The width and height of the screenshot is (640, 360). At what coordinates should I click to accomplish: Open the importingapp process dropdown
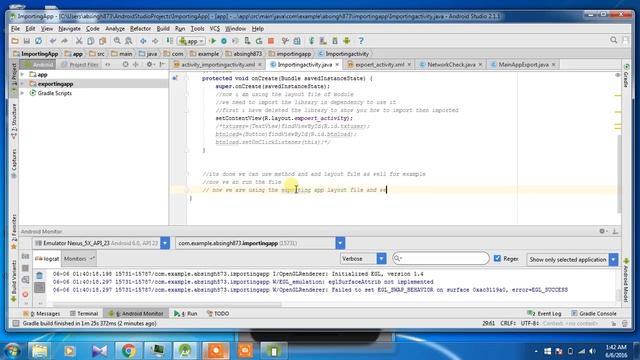click(340, 243)
